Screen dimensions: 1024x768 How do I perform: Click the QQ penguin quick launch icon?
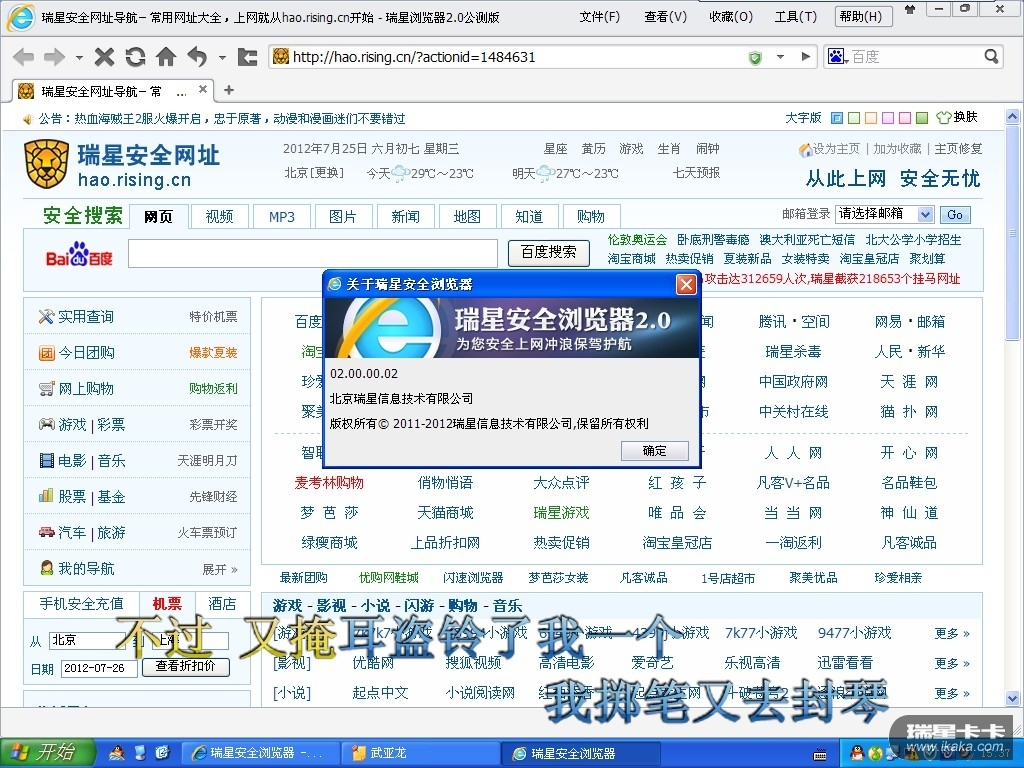(118, 753)
